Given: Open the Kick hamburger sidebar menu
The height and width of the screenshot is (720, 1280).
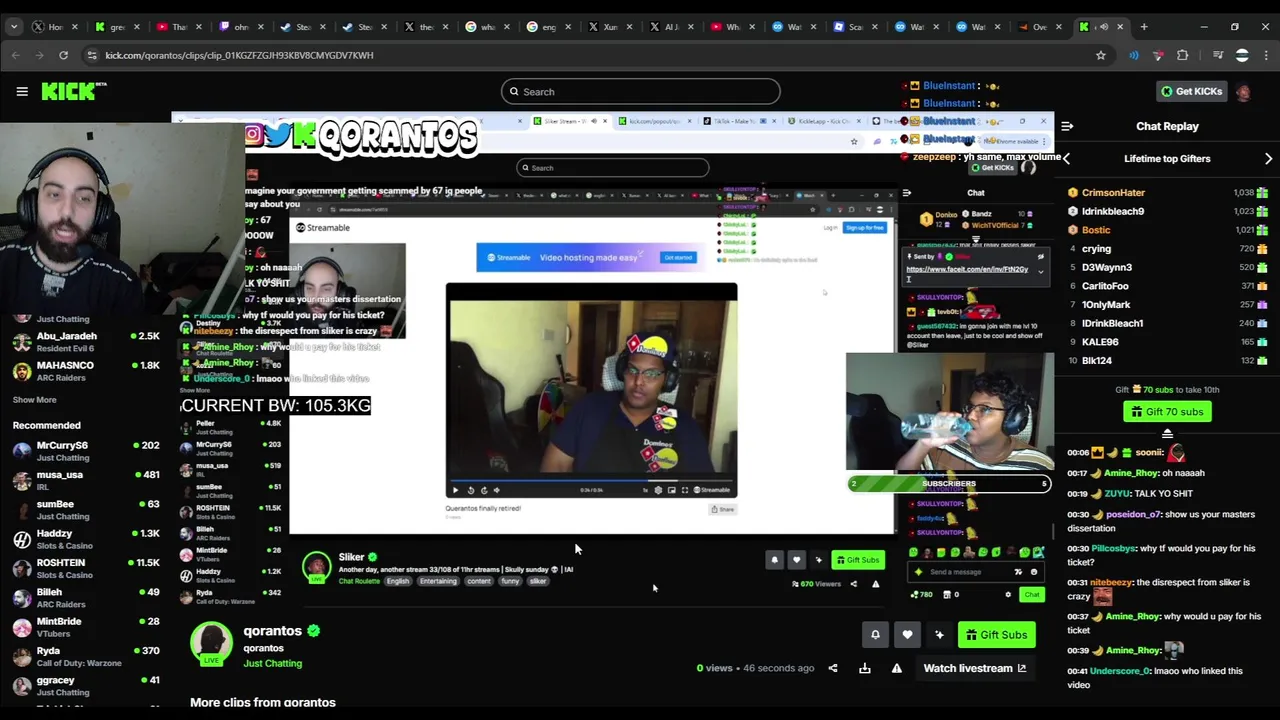Looking at the screenshot, I should (x=22, y=92).
